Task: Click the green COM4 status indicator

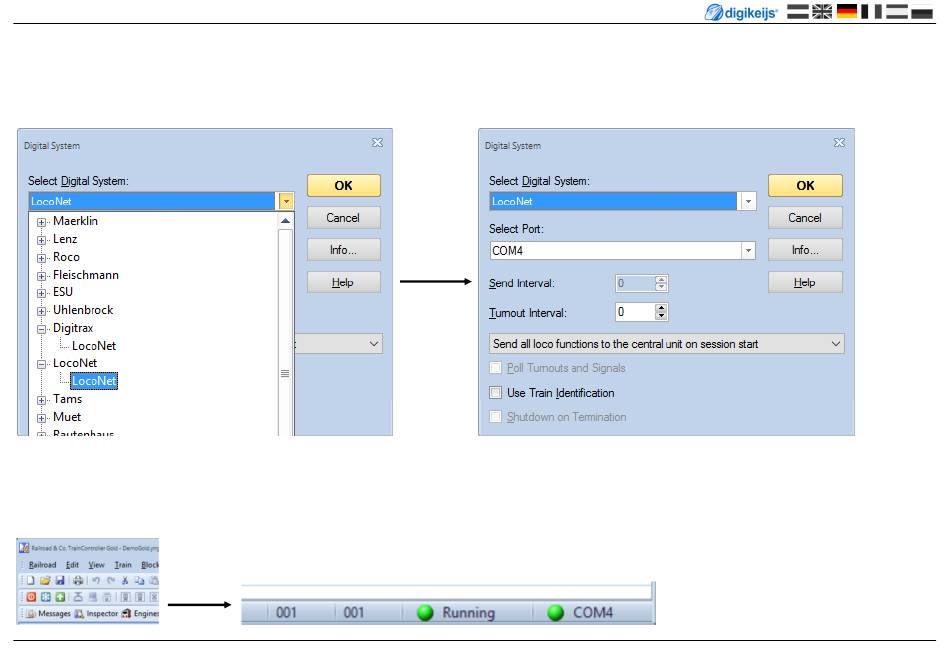Action: point(556,612)
